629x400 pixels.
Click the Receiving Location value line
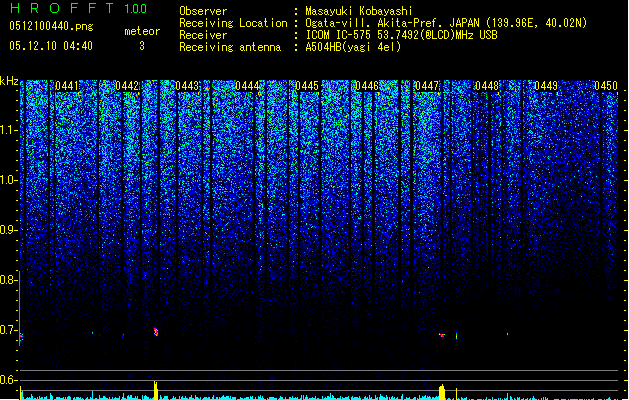[x=446, y=23]
